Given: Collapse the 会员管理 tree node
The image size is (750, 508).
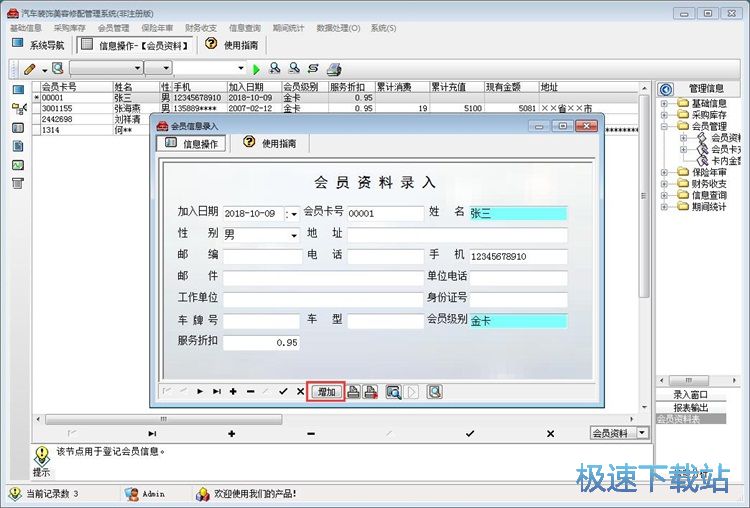Looking at the screenshot, I should tap(664, 126).
